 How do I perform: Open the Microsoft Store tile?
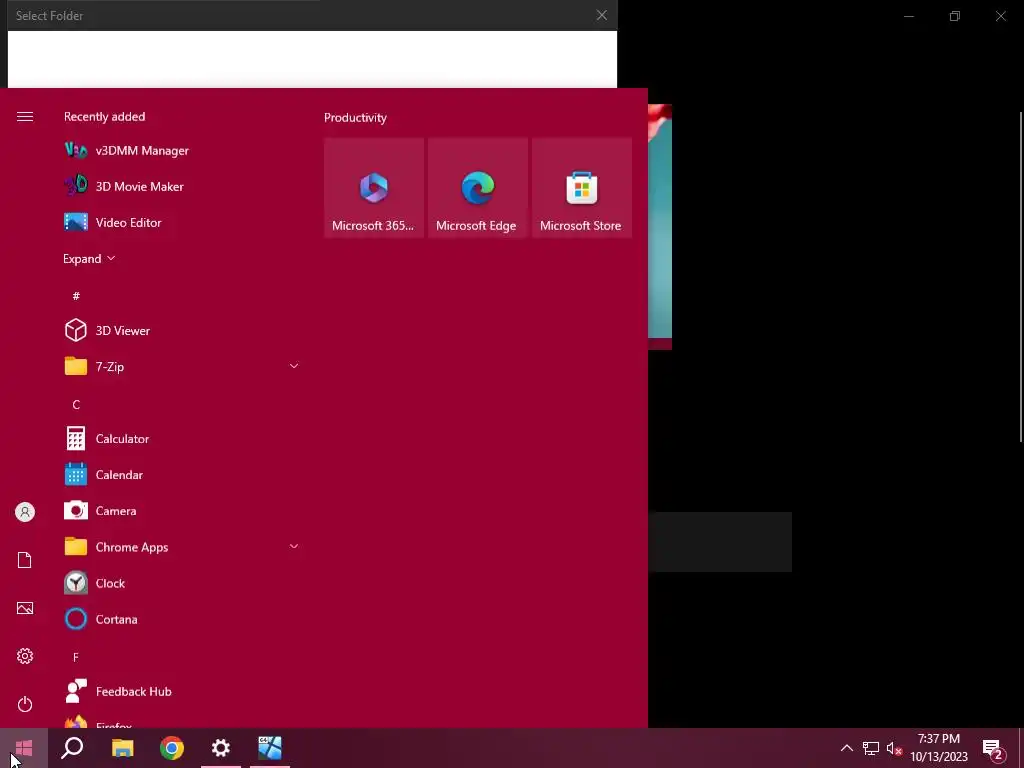tap(582, 188)
